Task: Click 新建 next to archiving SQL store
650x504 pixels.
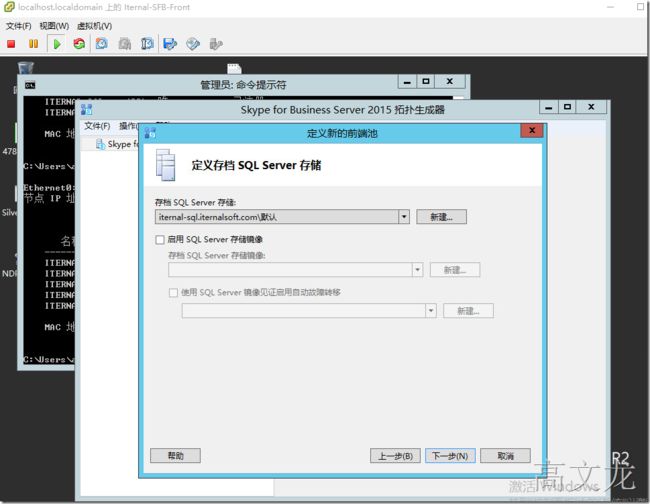Action: (441, 216)
